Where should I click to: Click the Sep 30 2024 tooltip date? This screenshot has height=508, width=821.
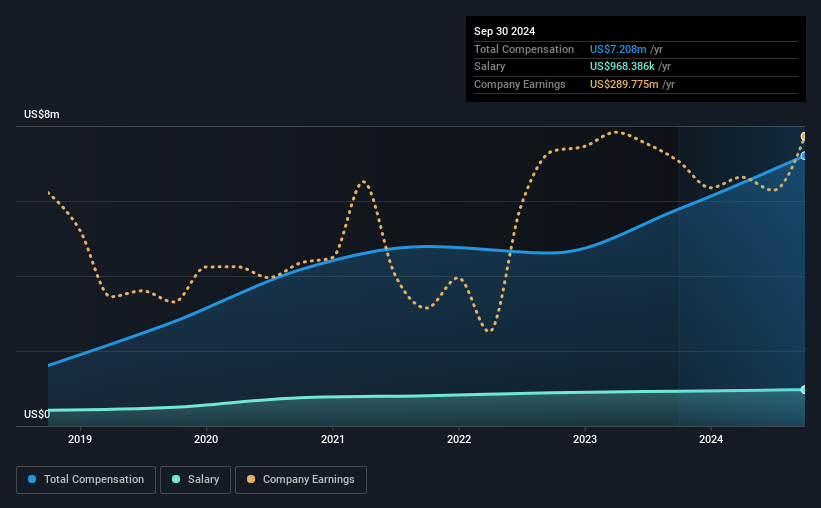point(505,31)
